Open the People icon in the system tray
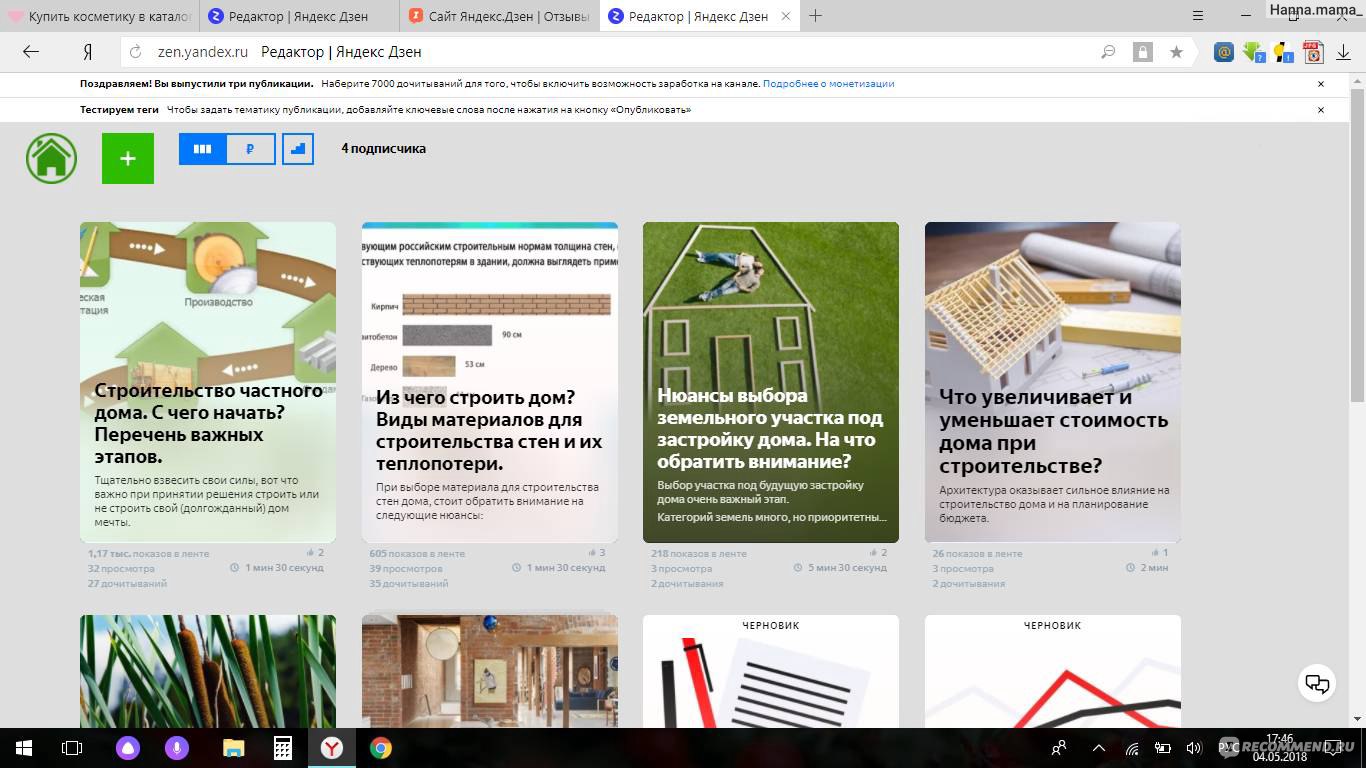Image resolution: width=1366 pixels, height=768 pixels. (1060, 748)
